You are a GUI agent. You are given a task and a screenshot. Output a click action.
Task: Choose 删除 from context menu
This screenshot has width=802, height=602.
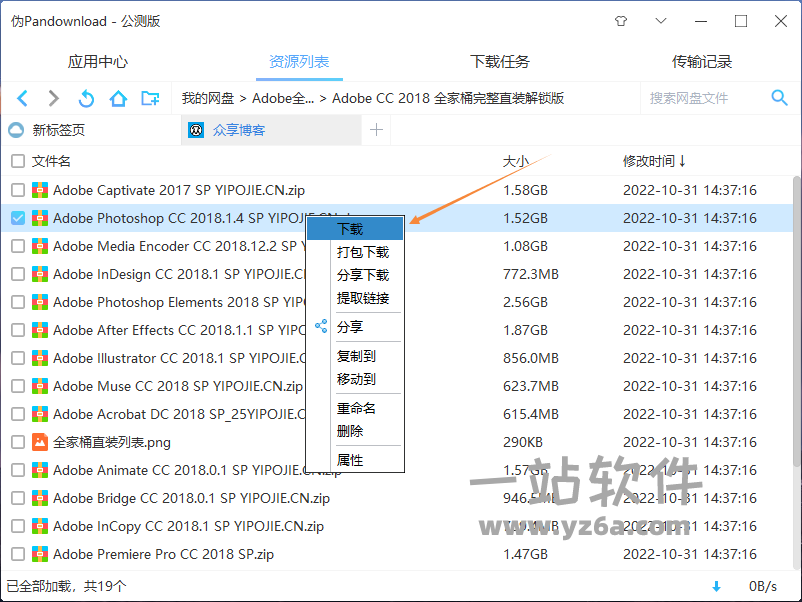point(350,431)
